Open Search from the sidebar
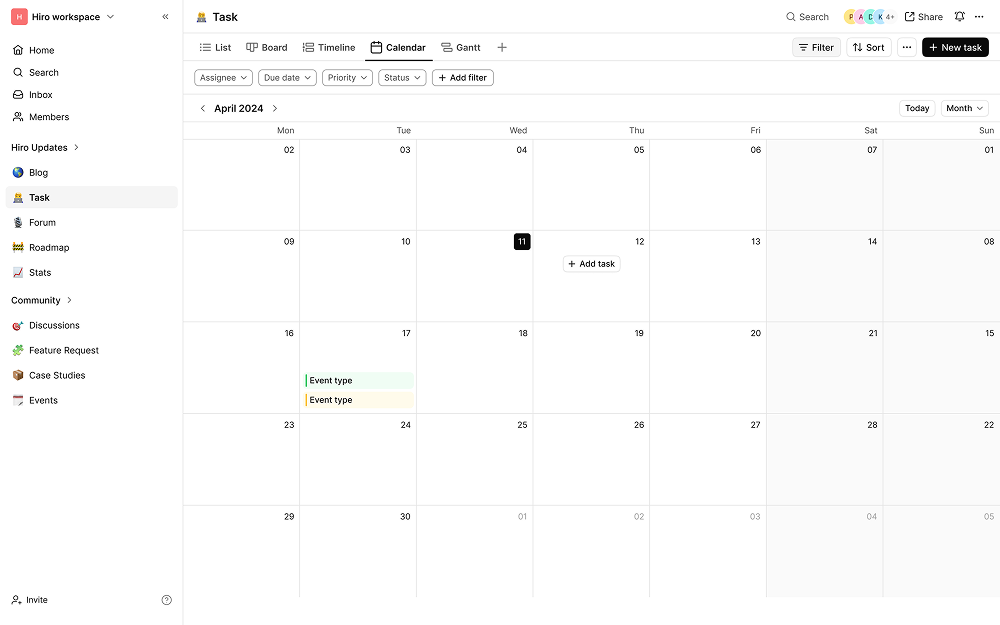The image size is (1000, 625). pyautogui.click(x=91, y=73)
